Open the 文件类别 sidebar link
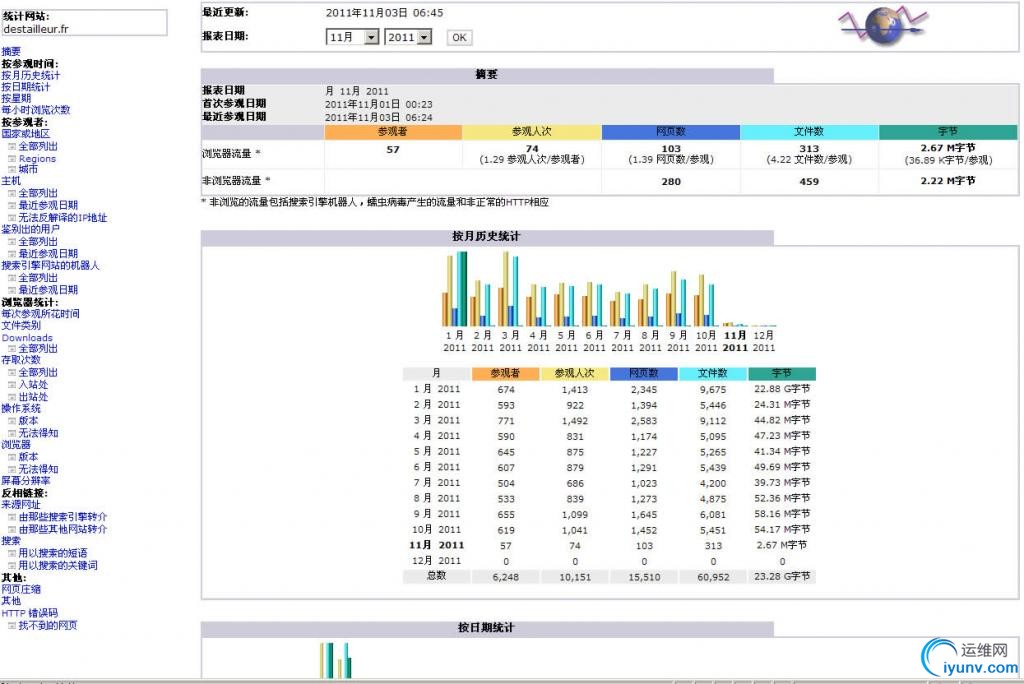Viewport: 1024px width, 684px height. click(x=21, y=325)
